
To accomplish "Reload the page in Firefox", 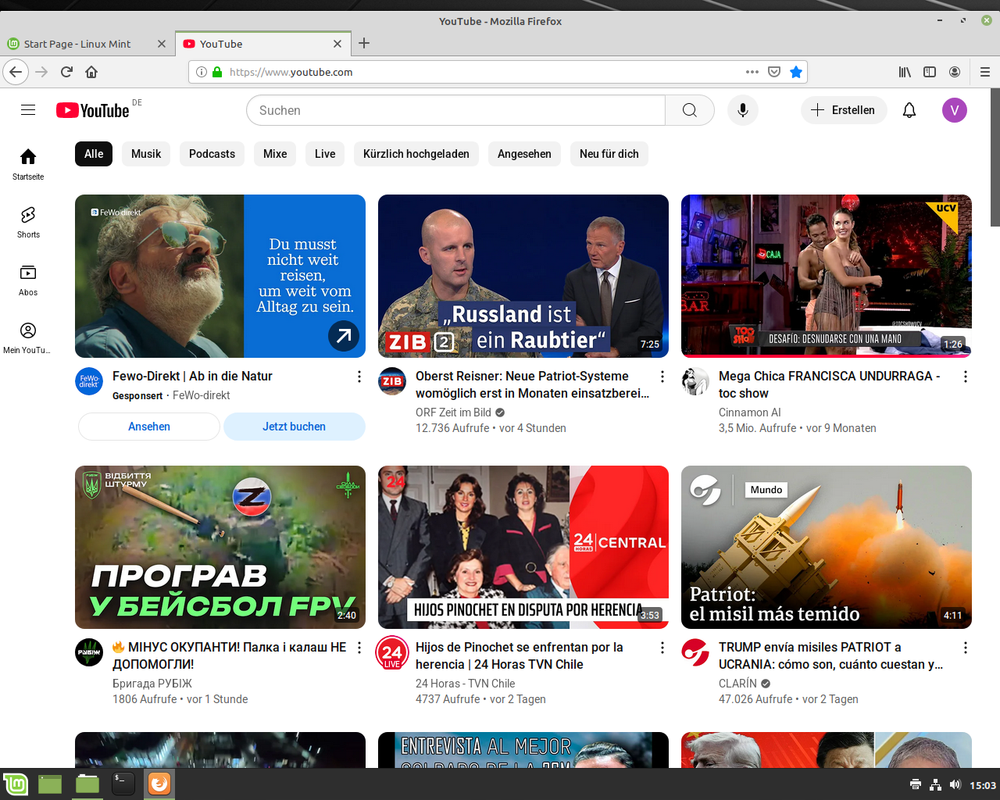I will (66, 72).
